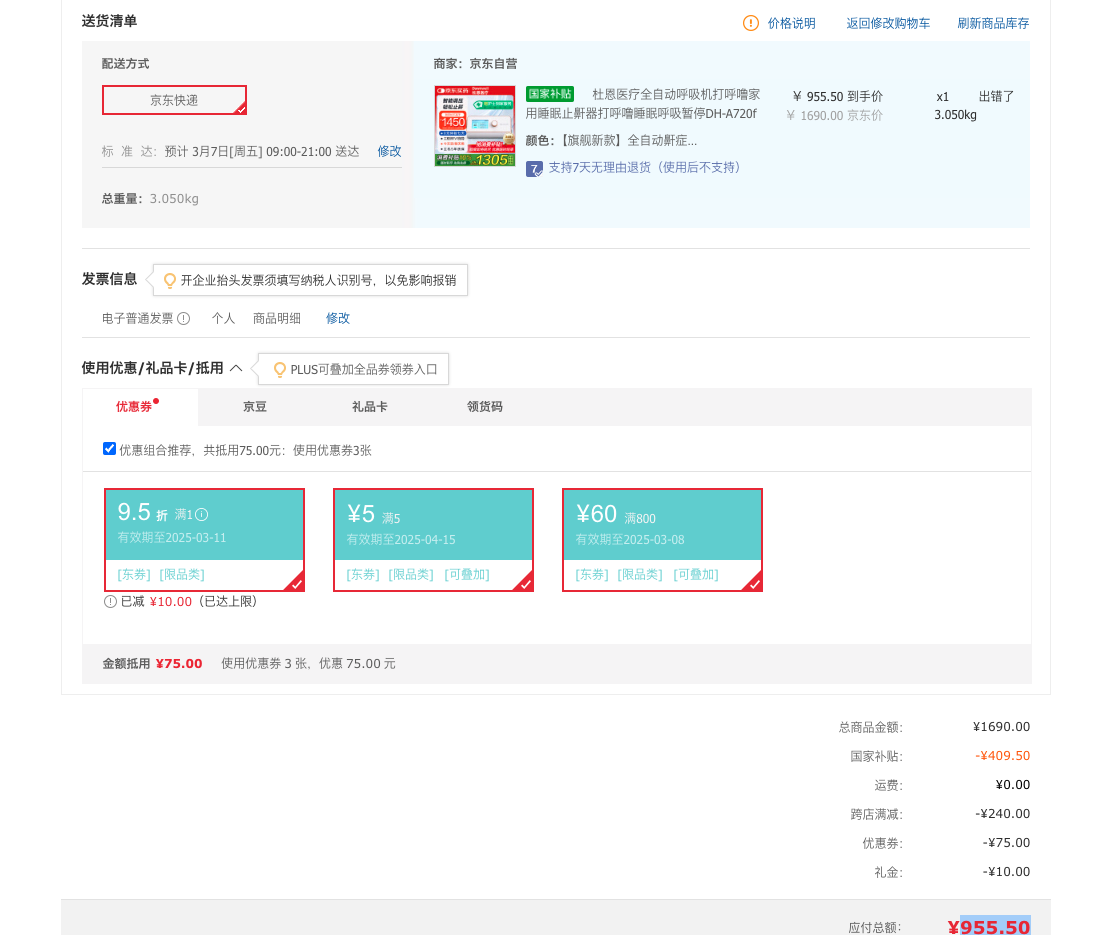The height and width of the screenshot is (935, 1108).
Task: Click the info icon on the 9.5折 coupon
Action: tap(201, 514)
